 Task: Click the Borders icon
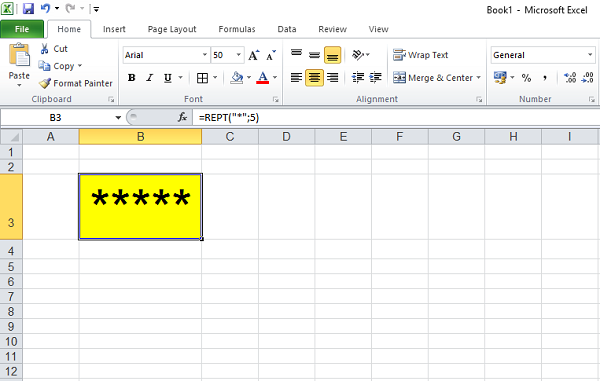pyautogui.click(x=202, y=78)
